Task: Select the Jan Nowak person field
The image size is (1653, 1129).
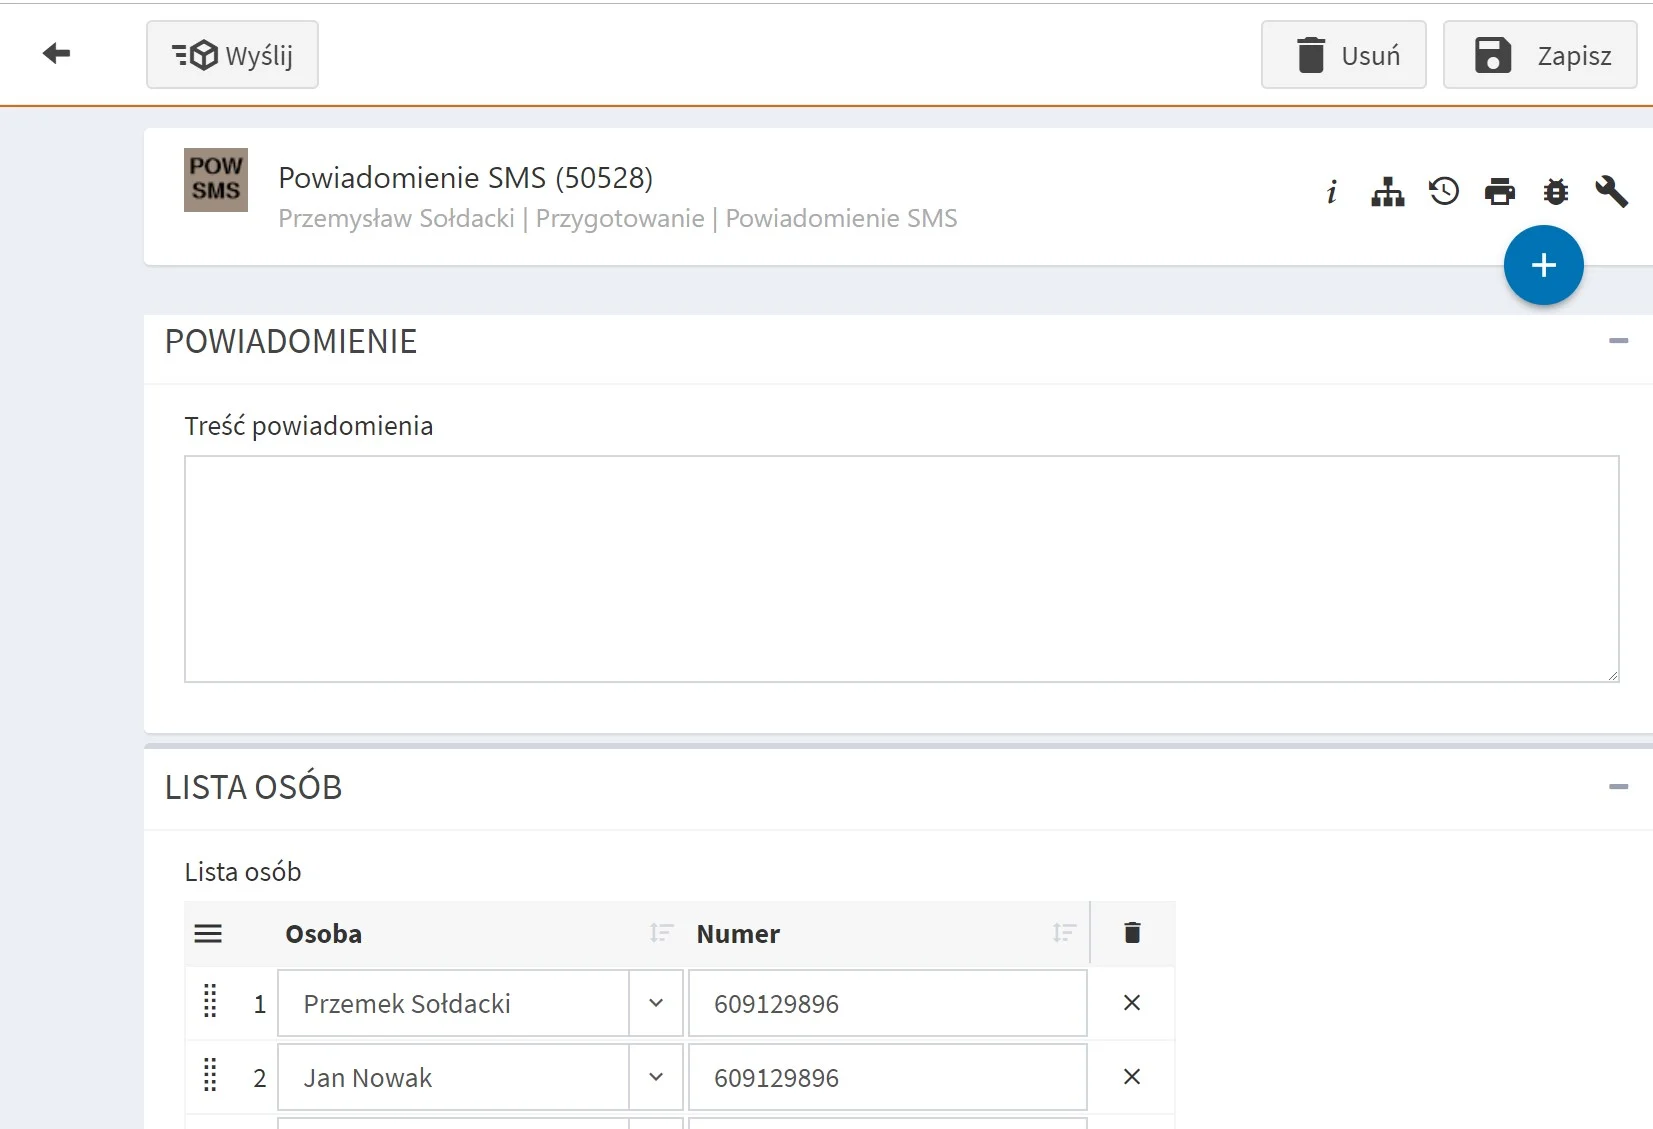Action: tap(453, 1077)
